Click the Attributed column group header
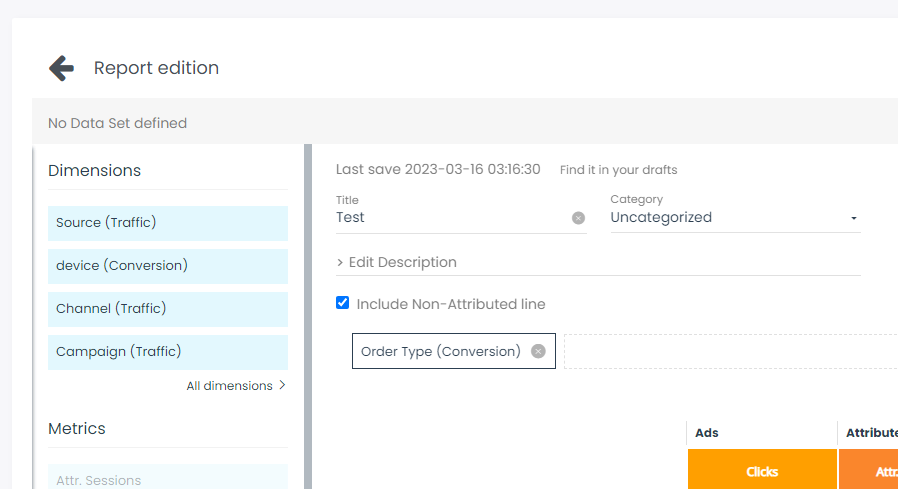Screen dimensions: 898x489 tap(868, 433)
